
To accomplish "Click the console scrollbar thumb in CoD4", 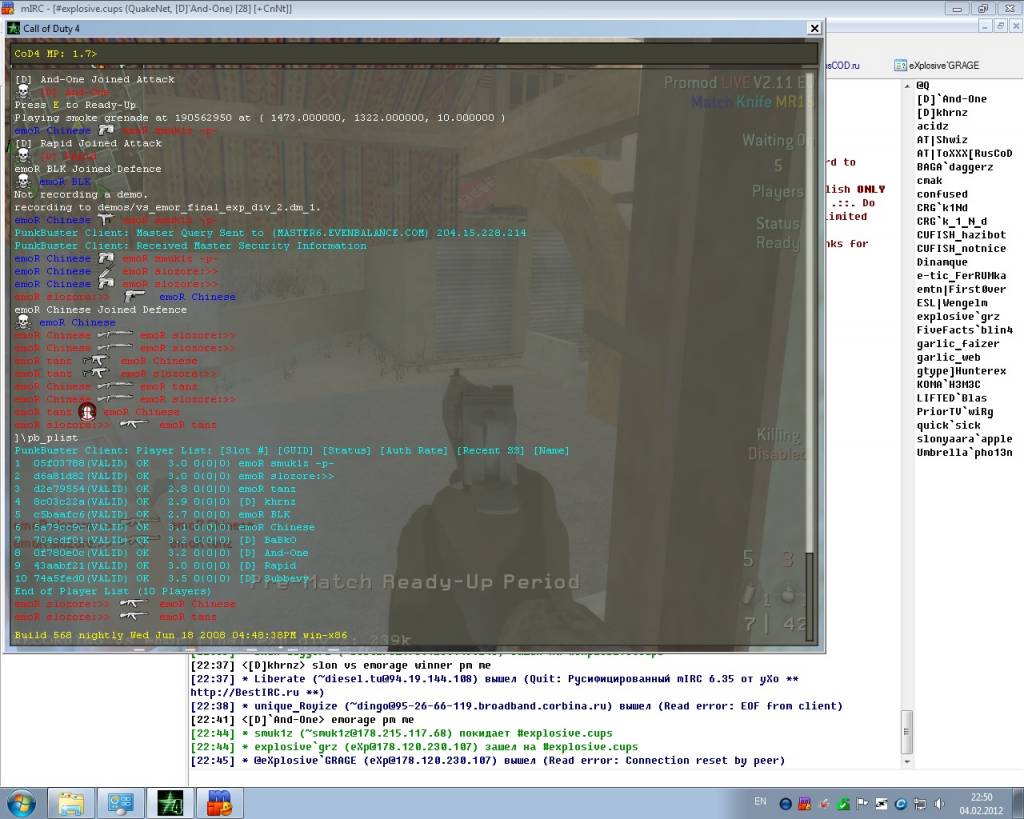I will click(x=810, y=596).
